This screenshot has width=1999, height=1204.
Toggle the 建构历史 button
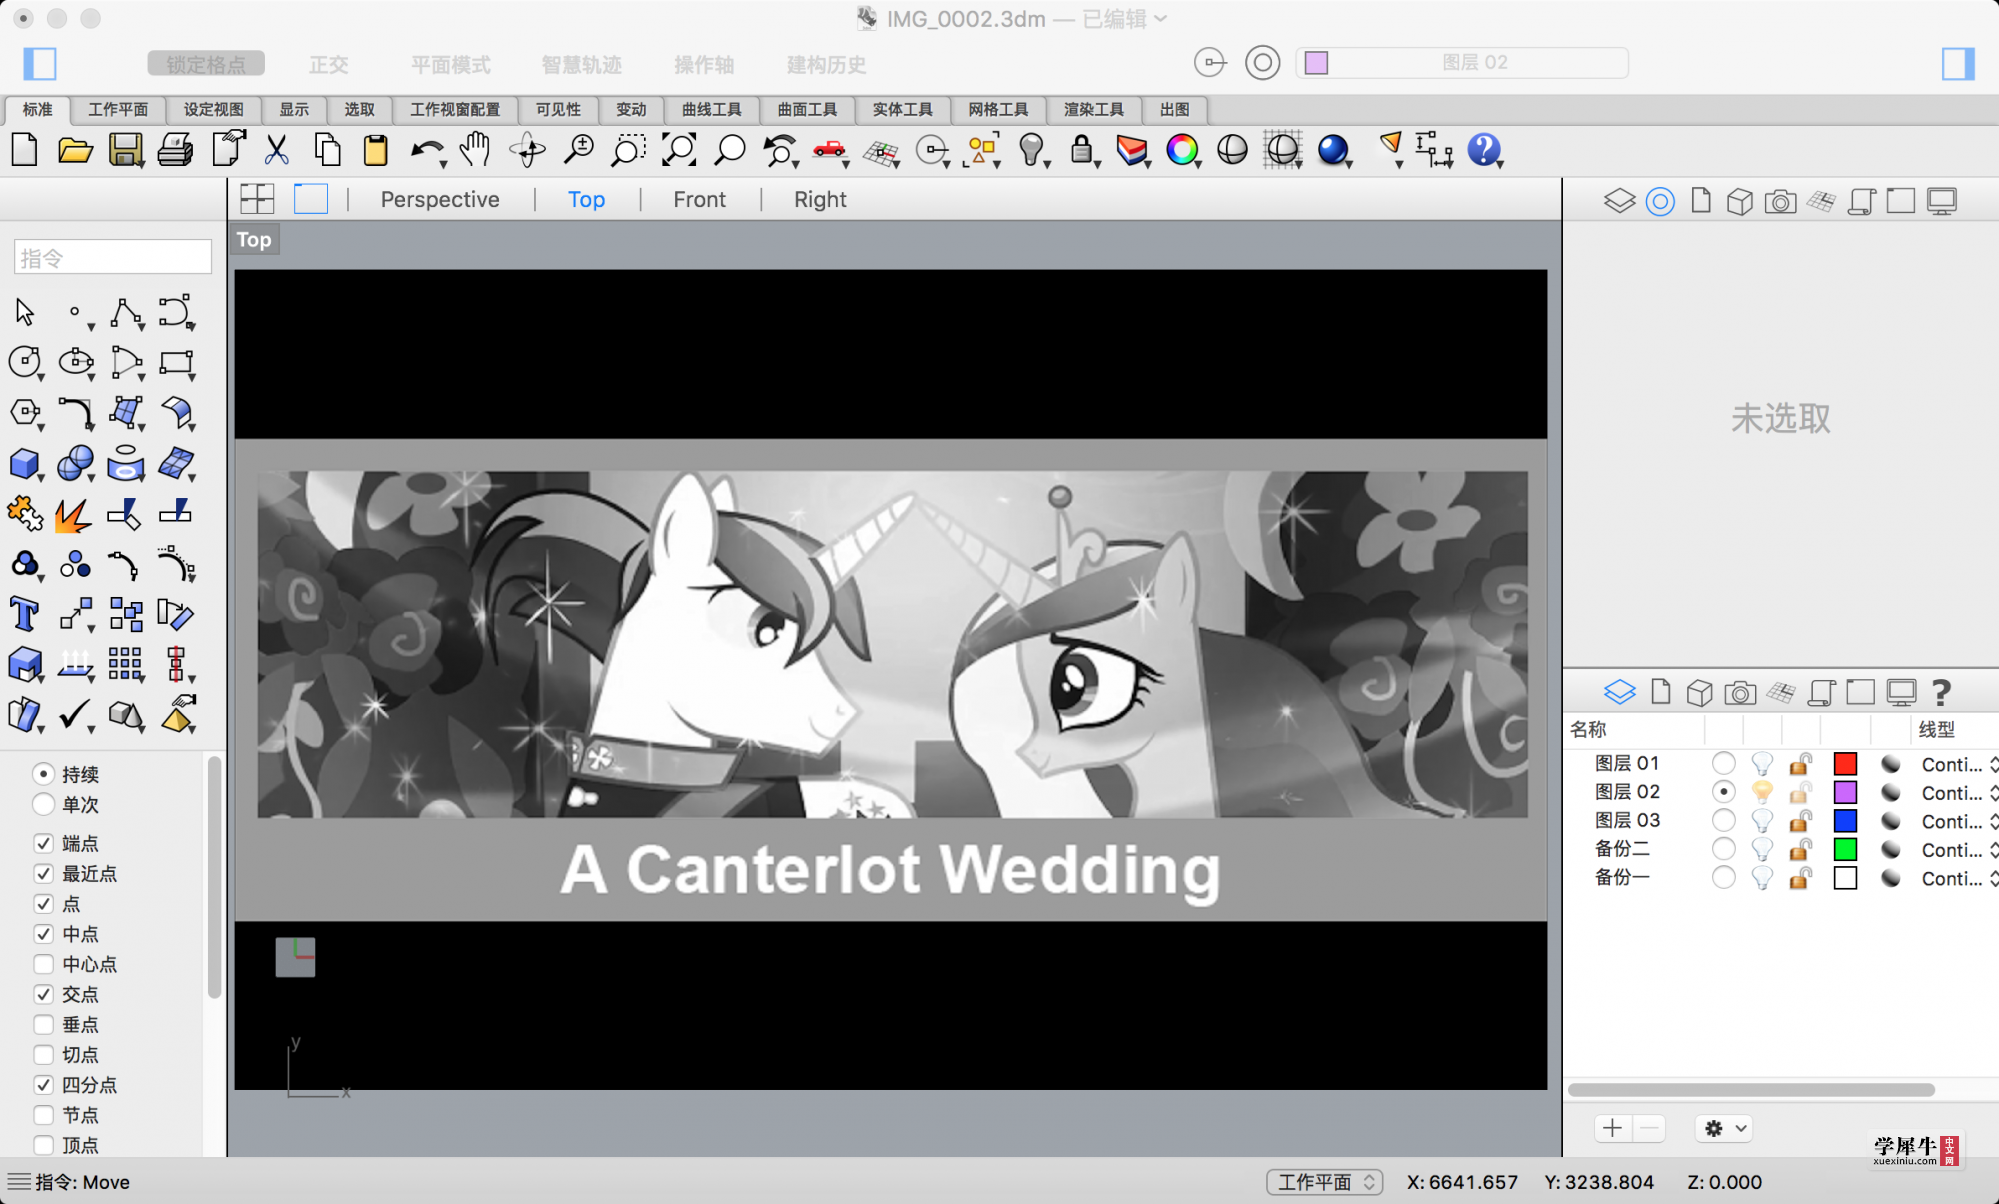pos(826,64)
